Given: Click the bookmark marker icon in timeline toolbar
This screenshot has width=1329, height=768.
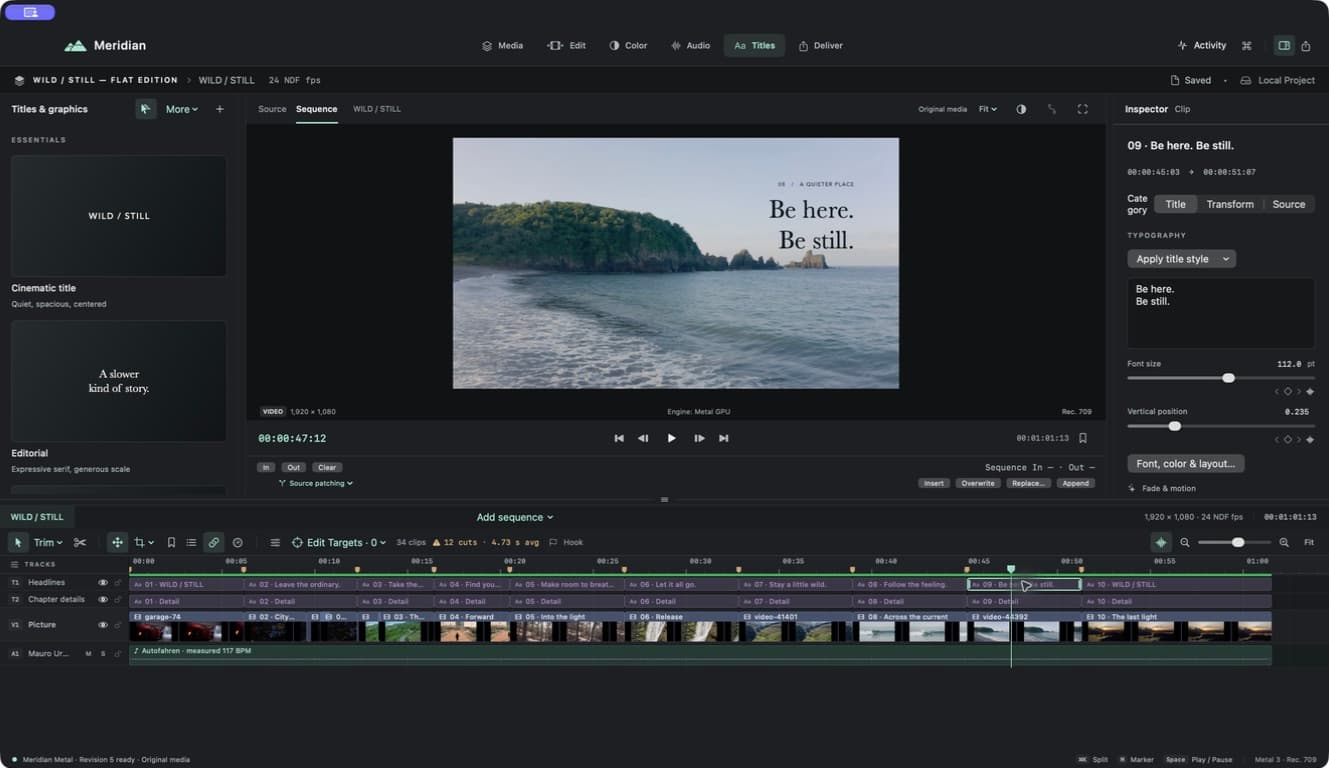Looking at the screenshot, I should pos(171,542).
